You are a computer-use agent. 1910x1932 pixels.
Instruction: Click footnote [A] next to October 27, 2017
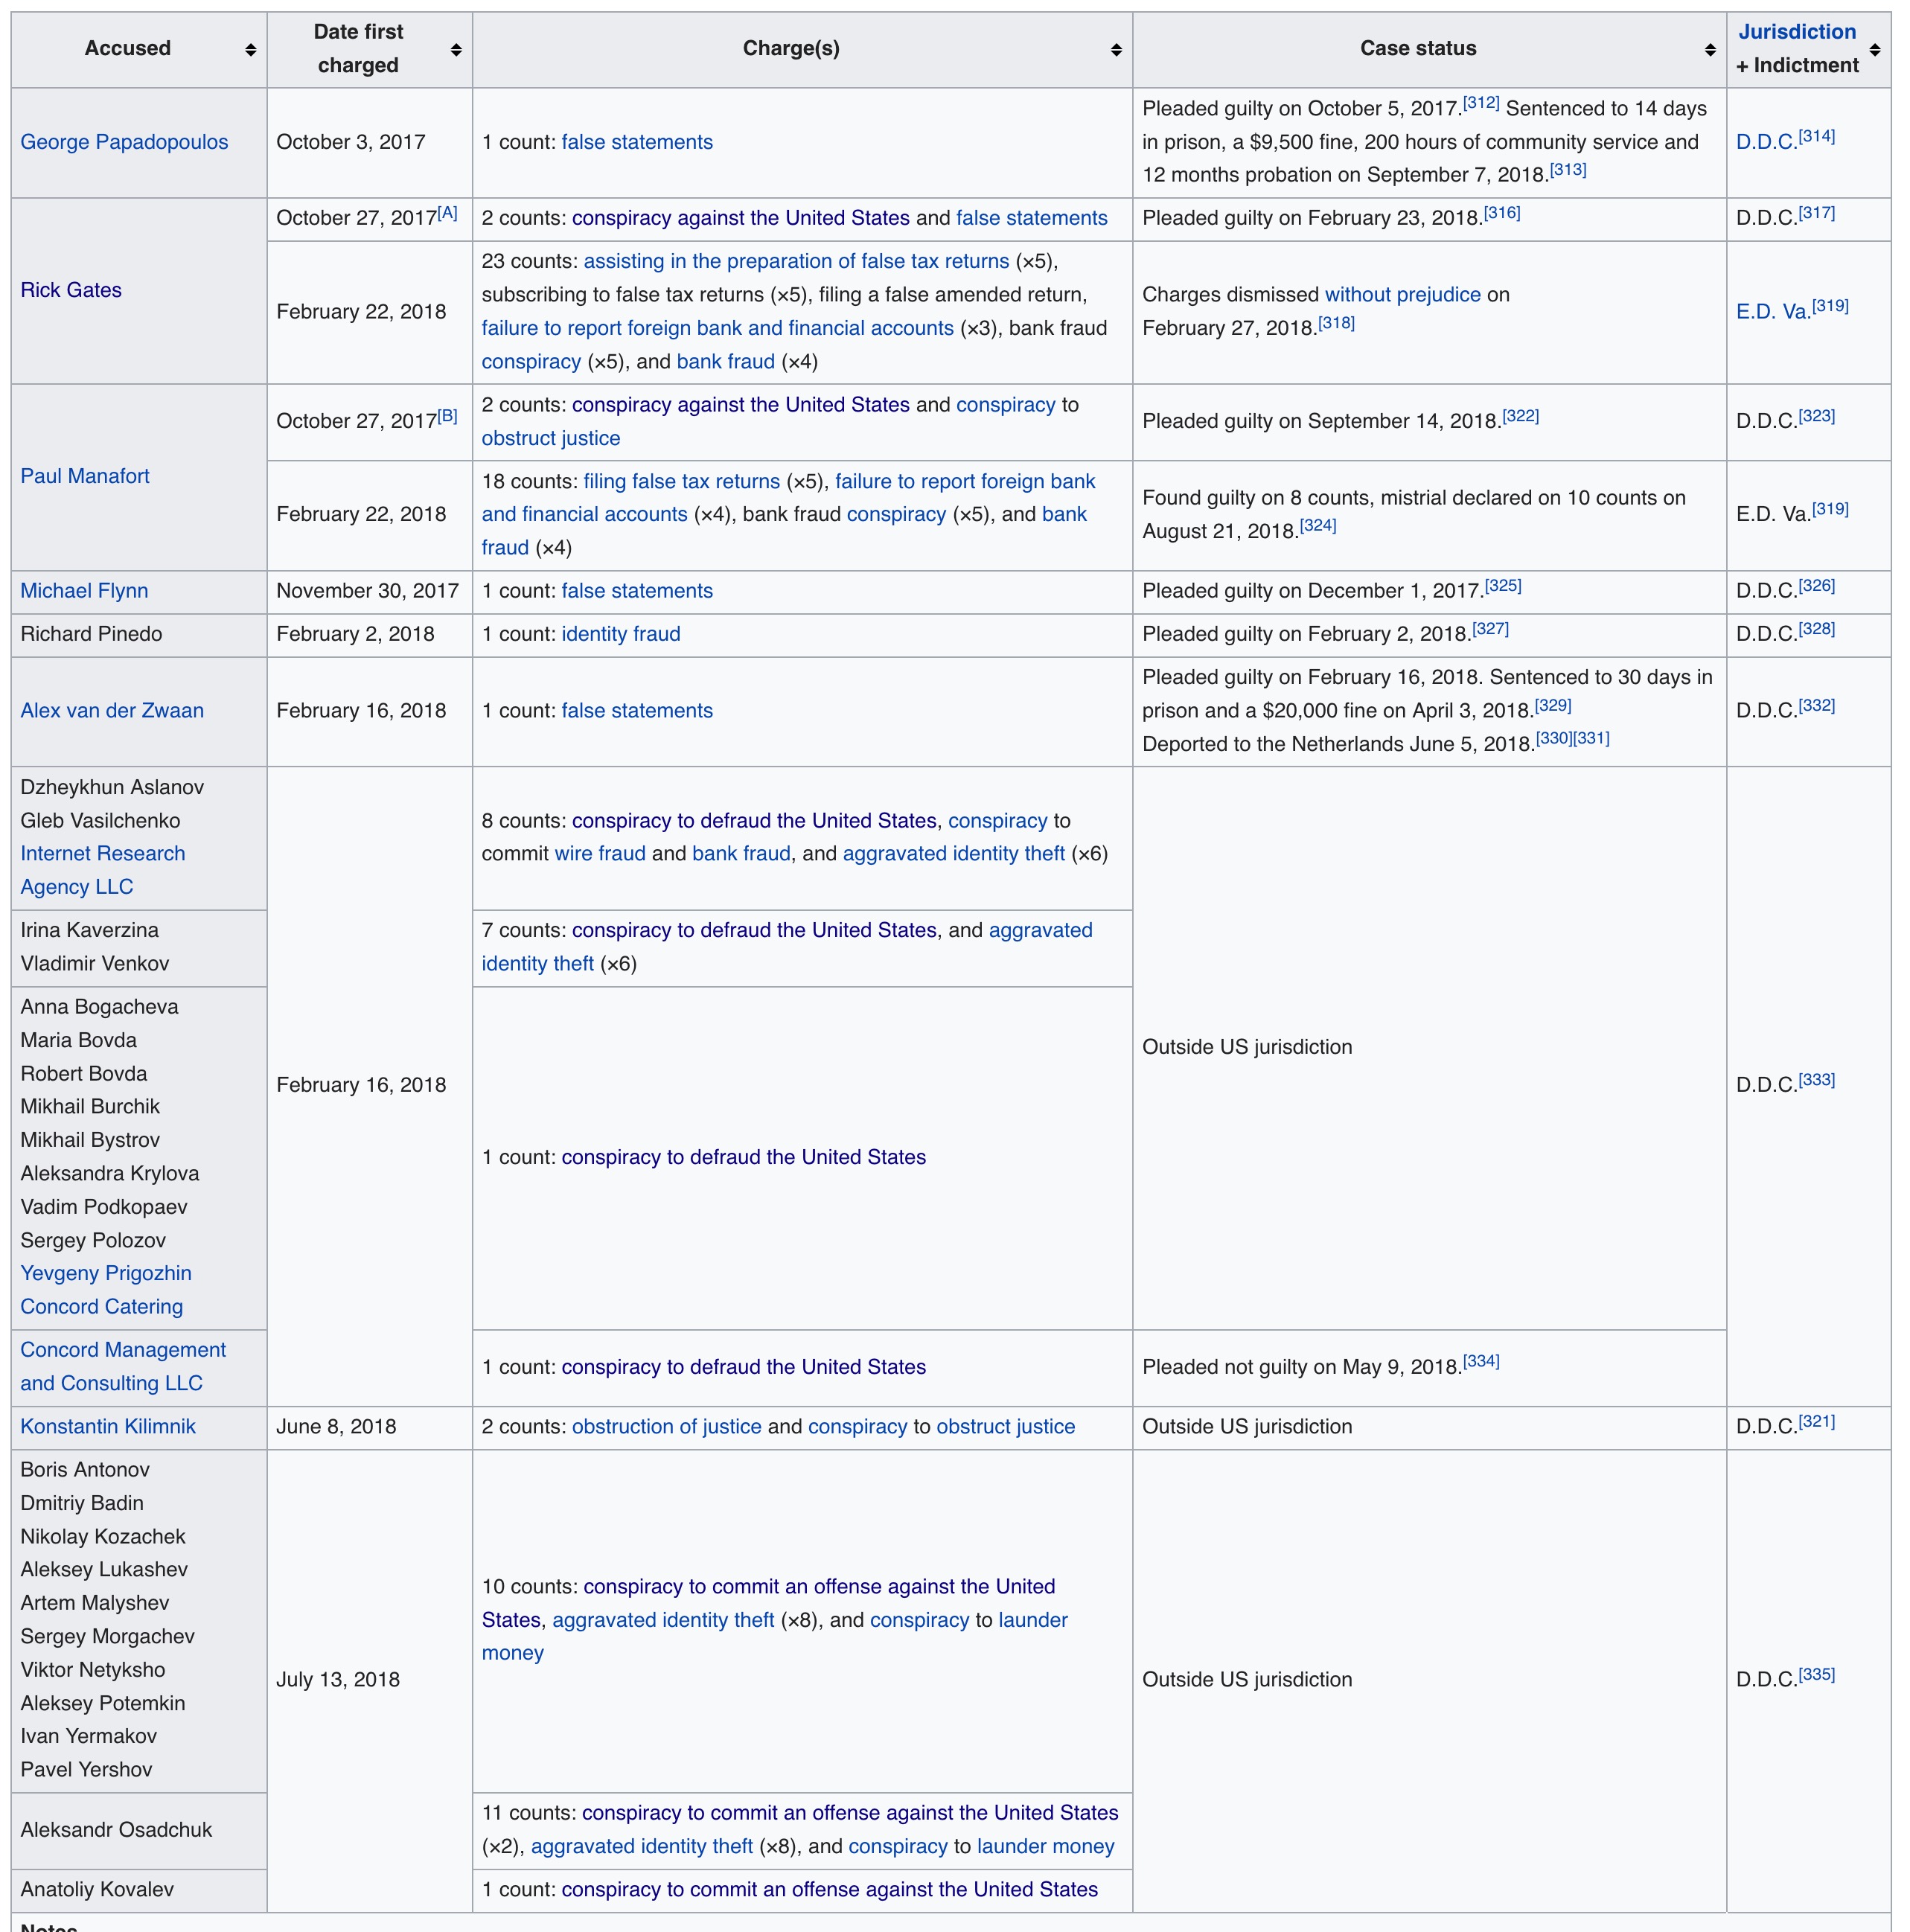tap(447, 213)
